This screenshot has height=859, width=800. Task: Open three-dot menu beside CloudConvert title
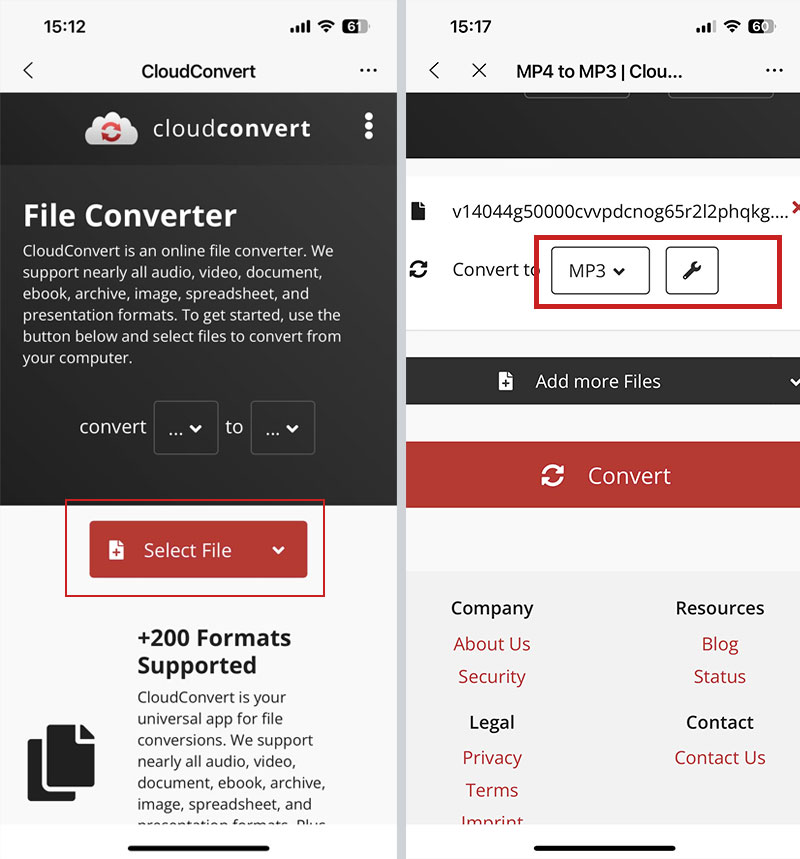point(368,71)
